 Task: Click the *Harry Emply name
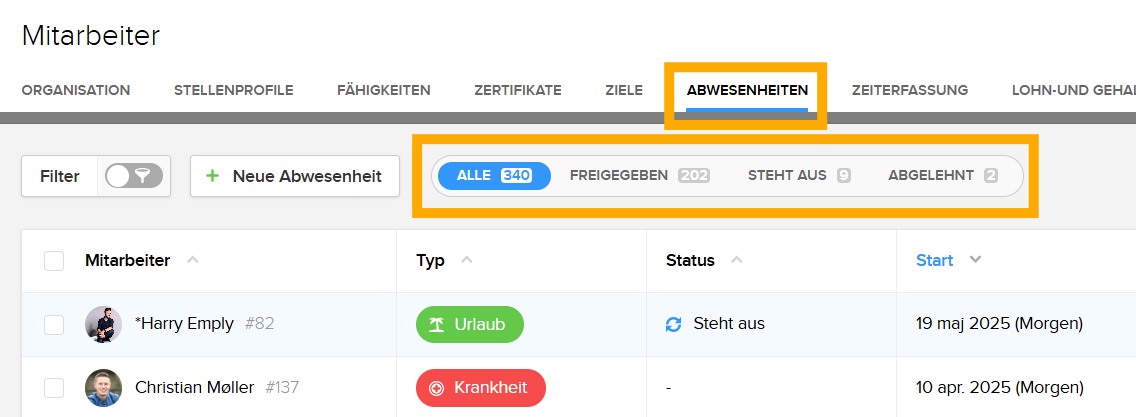184,324
